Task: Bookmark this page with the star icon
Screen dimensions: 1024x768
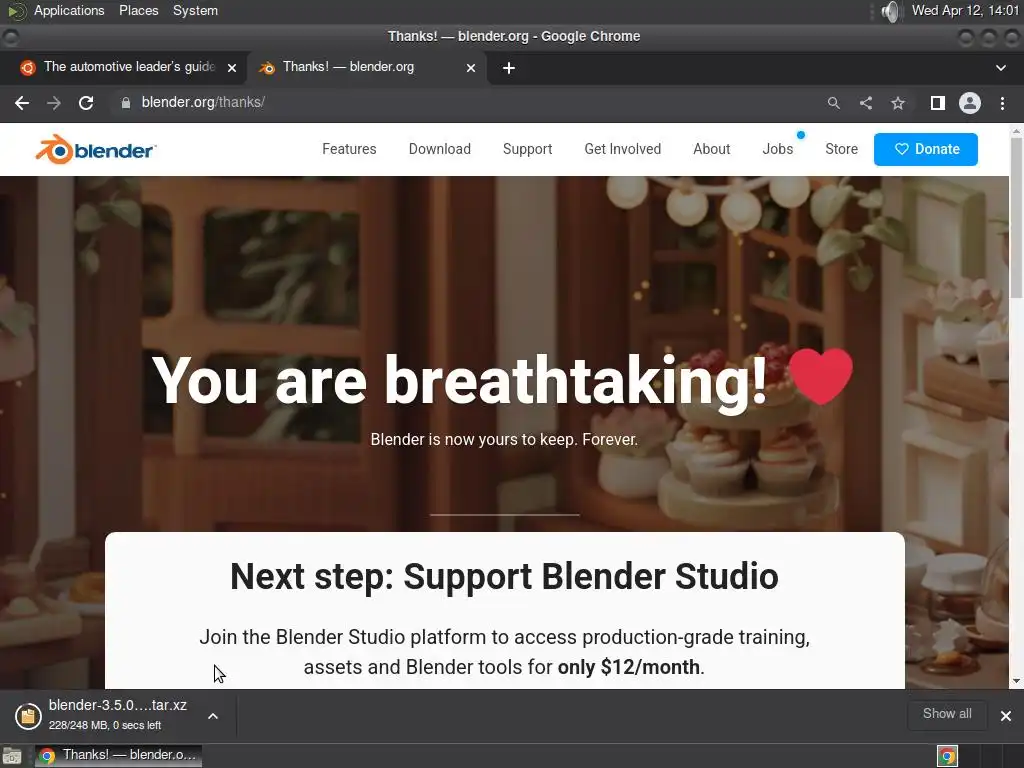Action: [898, 103]
